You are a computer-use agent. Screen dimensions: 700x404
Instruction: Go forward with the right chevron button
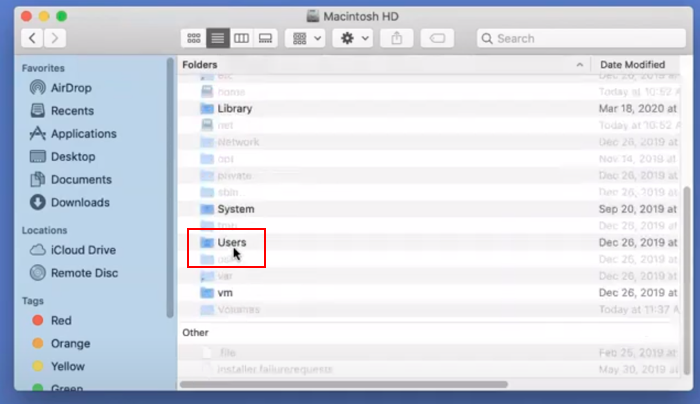click(55, 38)
